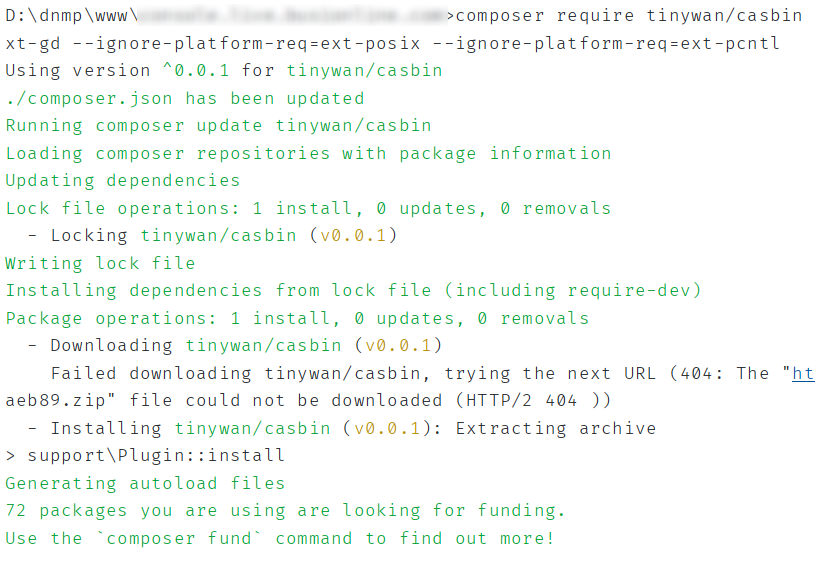Click the 'Generating autoload files' line

pyautogui.click(x=145, y=483)
